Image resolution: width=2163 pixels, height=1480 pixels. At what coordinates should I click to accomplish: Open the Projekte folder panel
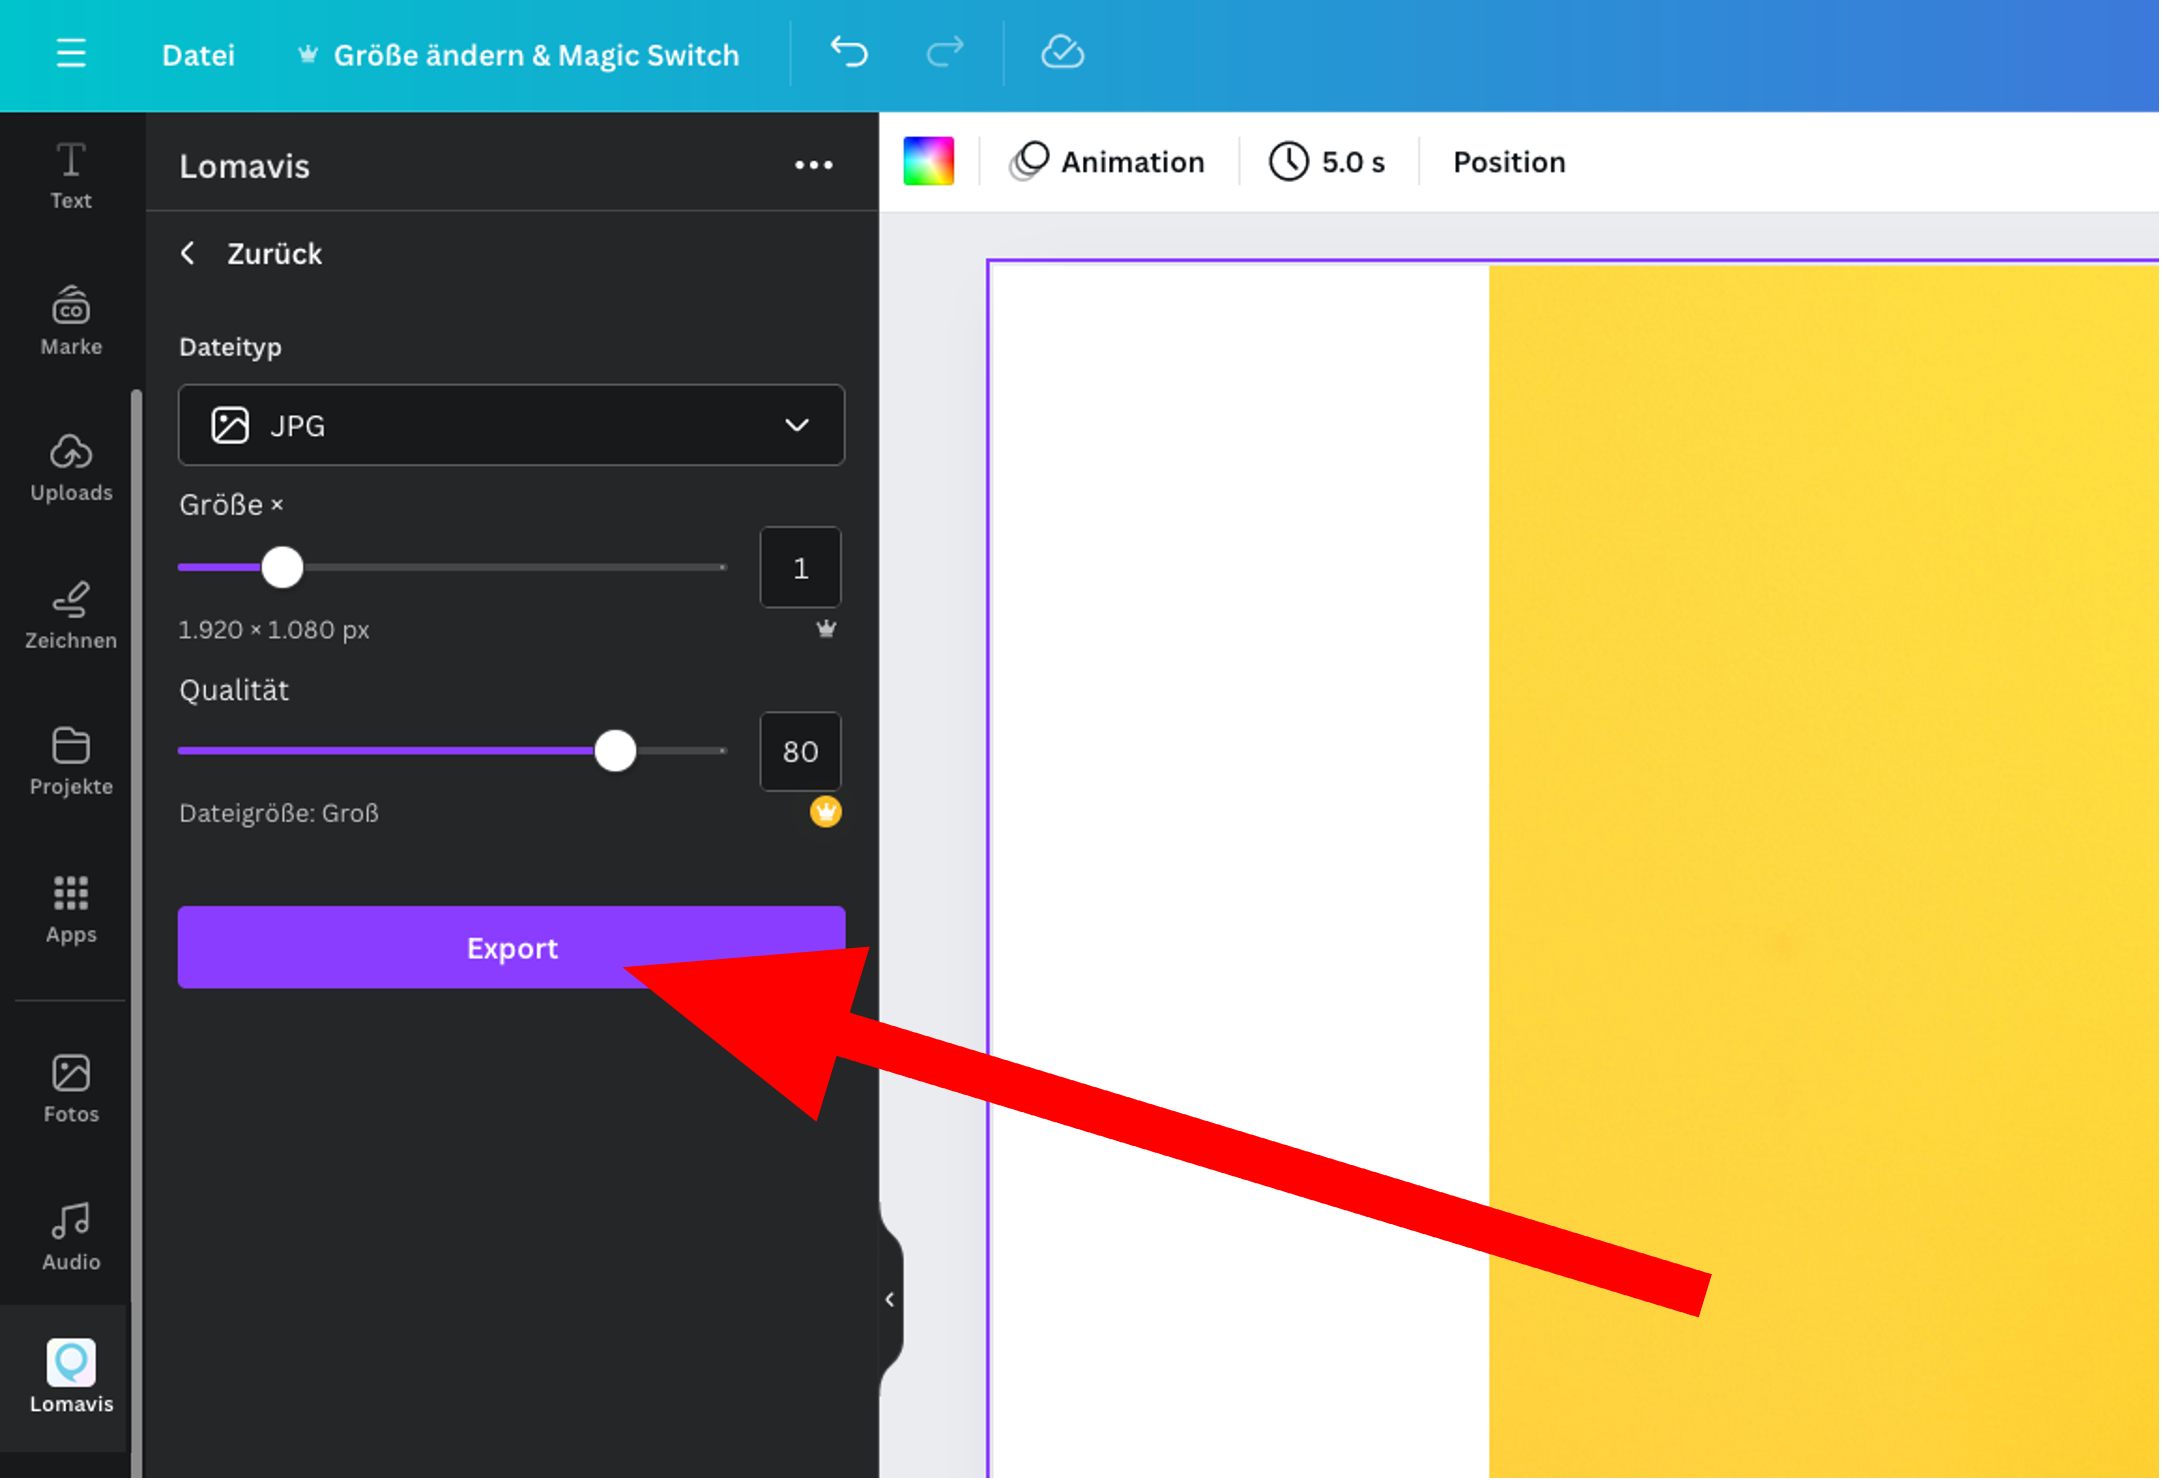coord(71,761)
